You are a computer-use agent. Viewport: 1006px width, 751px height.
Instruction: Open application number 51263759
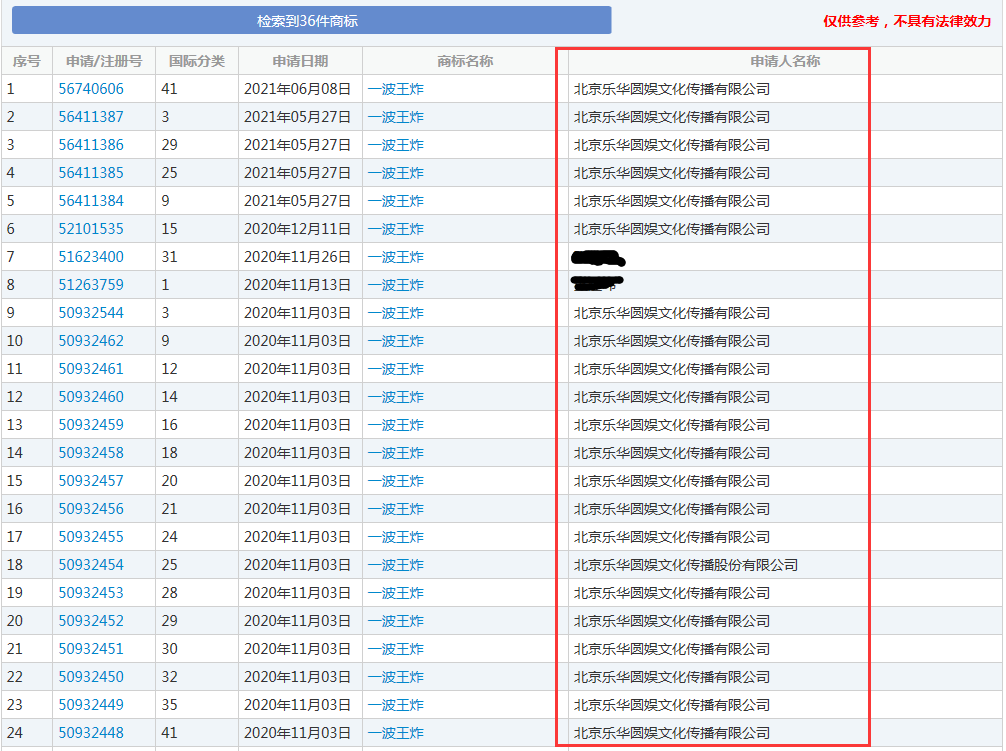[91, 285]
